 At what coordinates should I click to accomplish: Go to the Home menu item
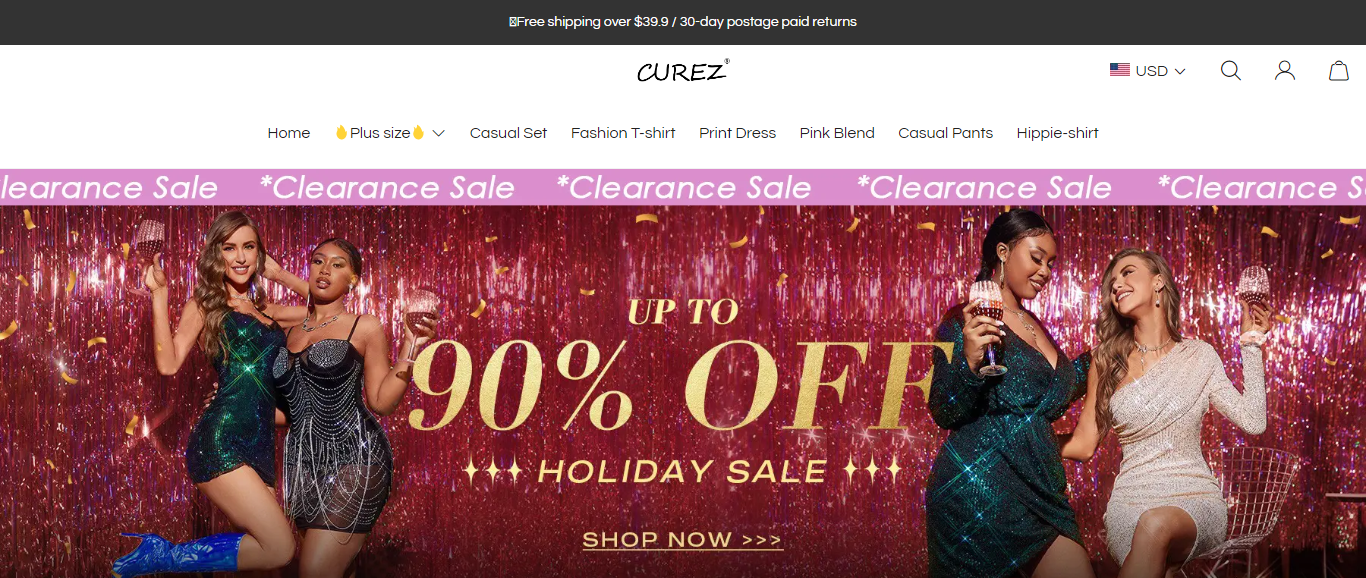tap(289, 133)
